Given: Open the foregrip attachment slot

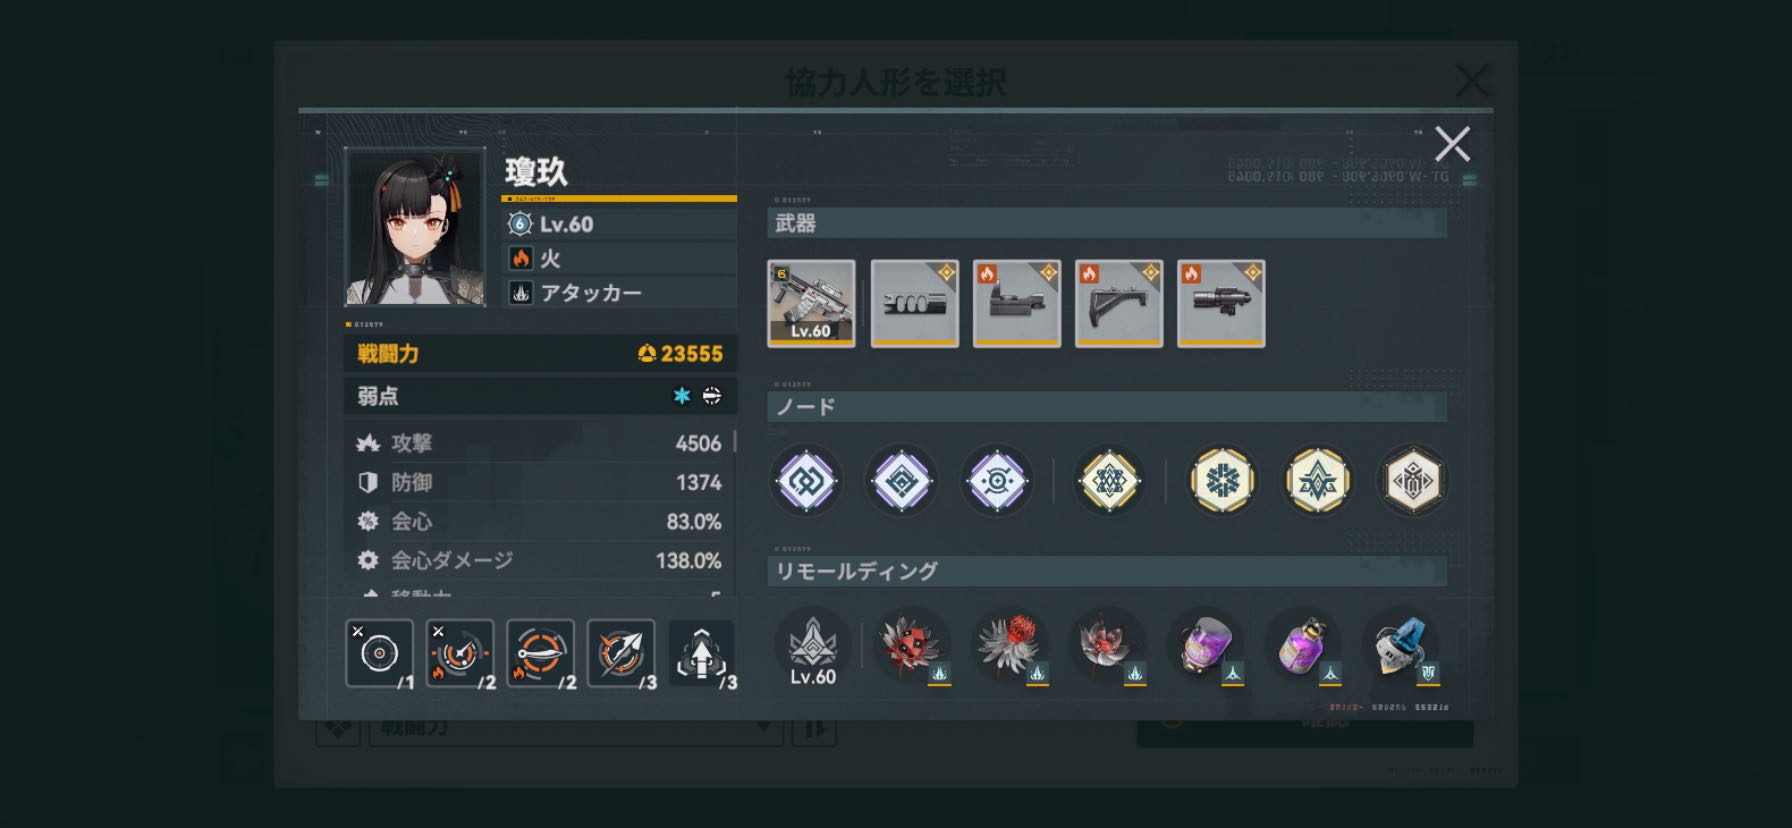Looking at the screenshot, I should click(x=1119, y=304).
